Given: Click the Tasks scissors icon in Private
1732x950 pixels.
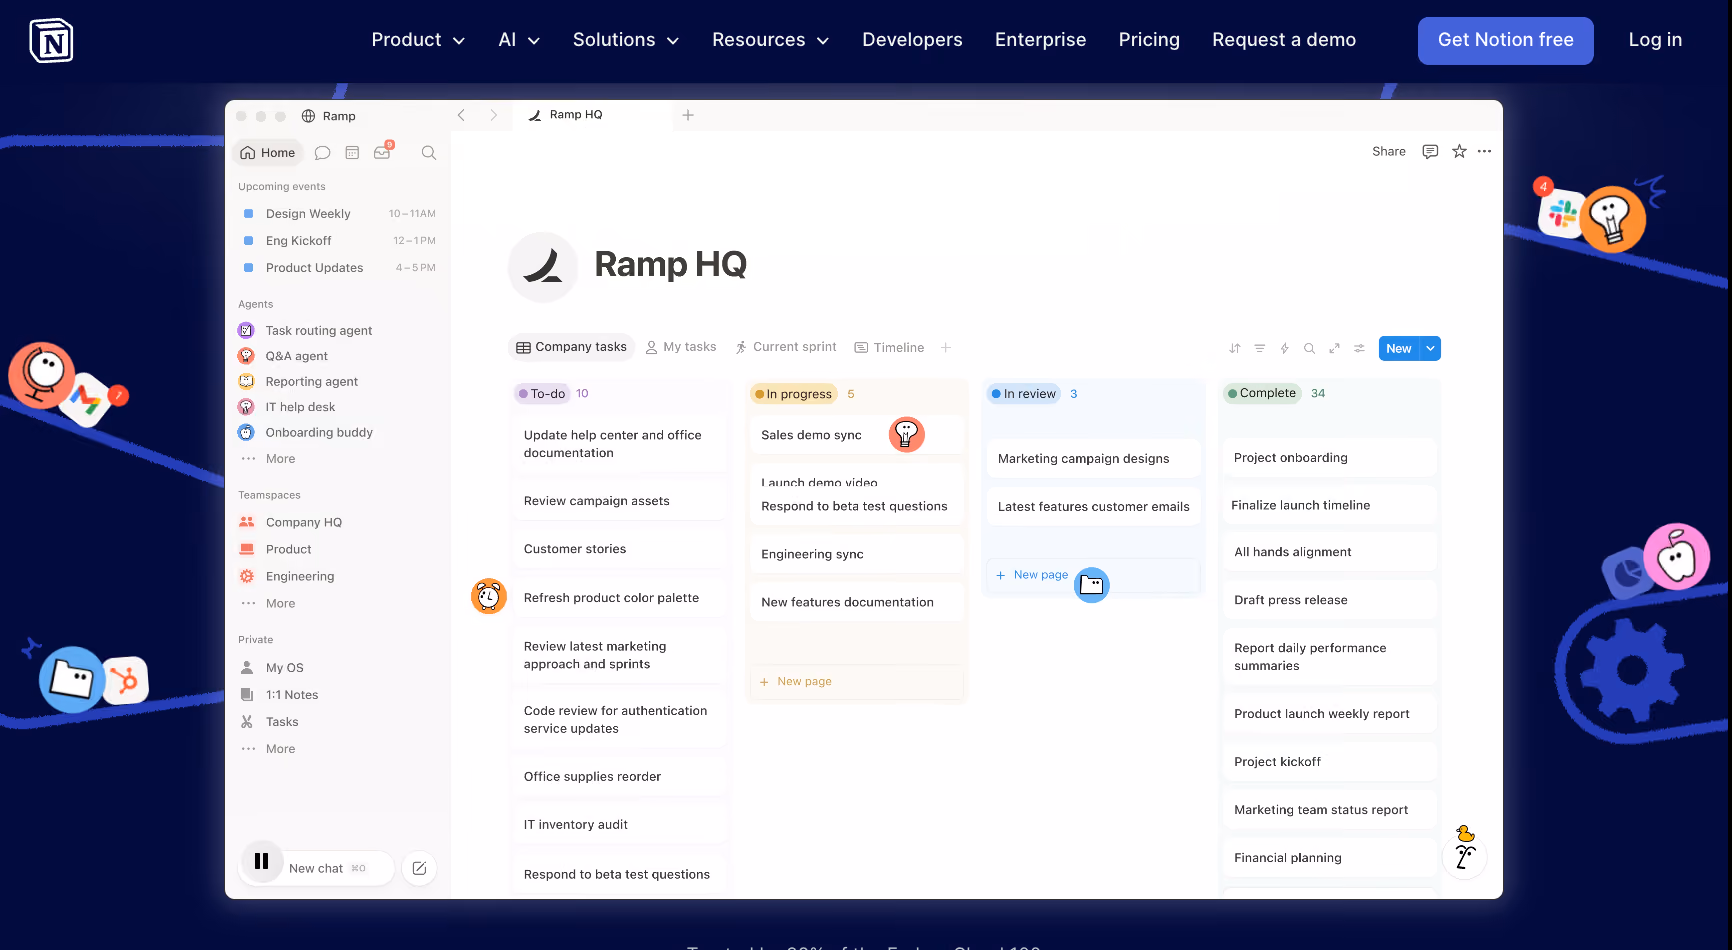Looking at the screenshot, I should pos(247,722).
